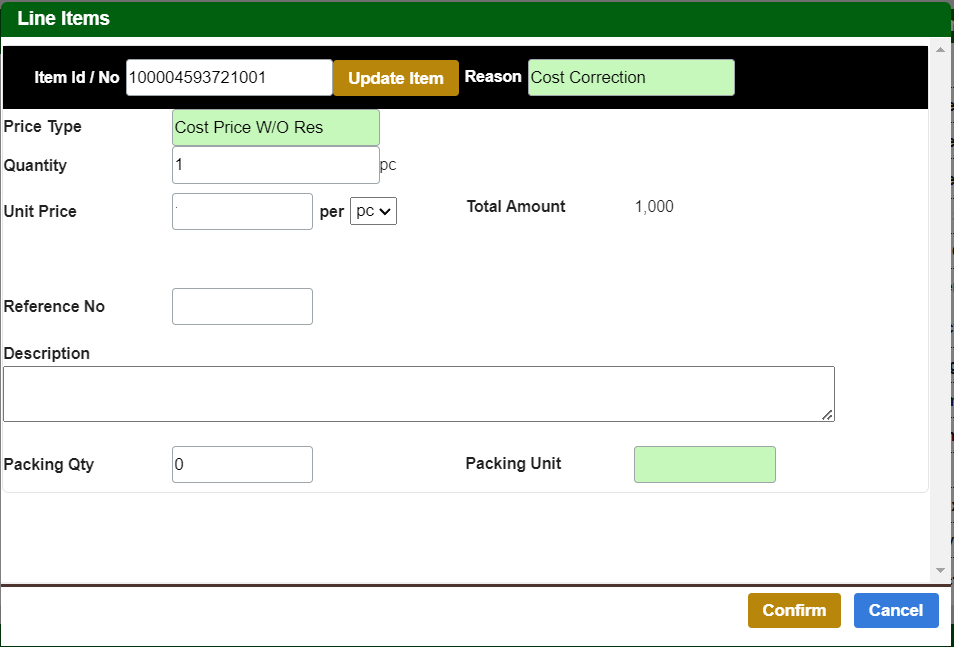Click the Packing Qty input field
Screen dimensions: 954x647
242,465
